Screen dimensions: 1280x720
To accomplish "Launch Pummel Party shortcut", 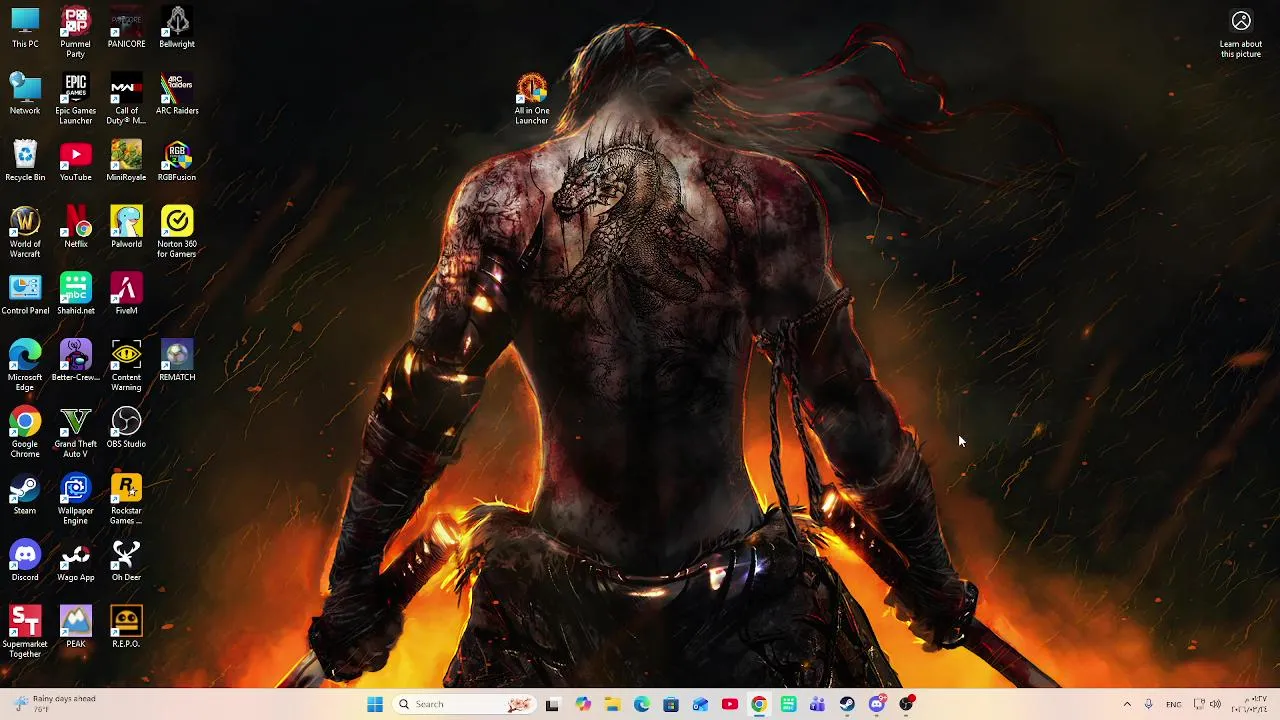I will point(76,33).
